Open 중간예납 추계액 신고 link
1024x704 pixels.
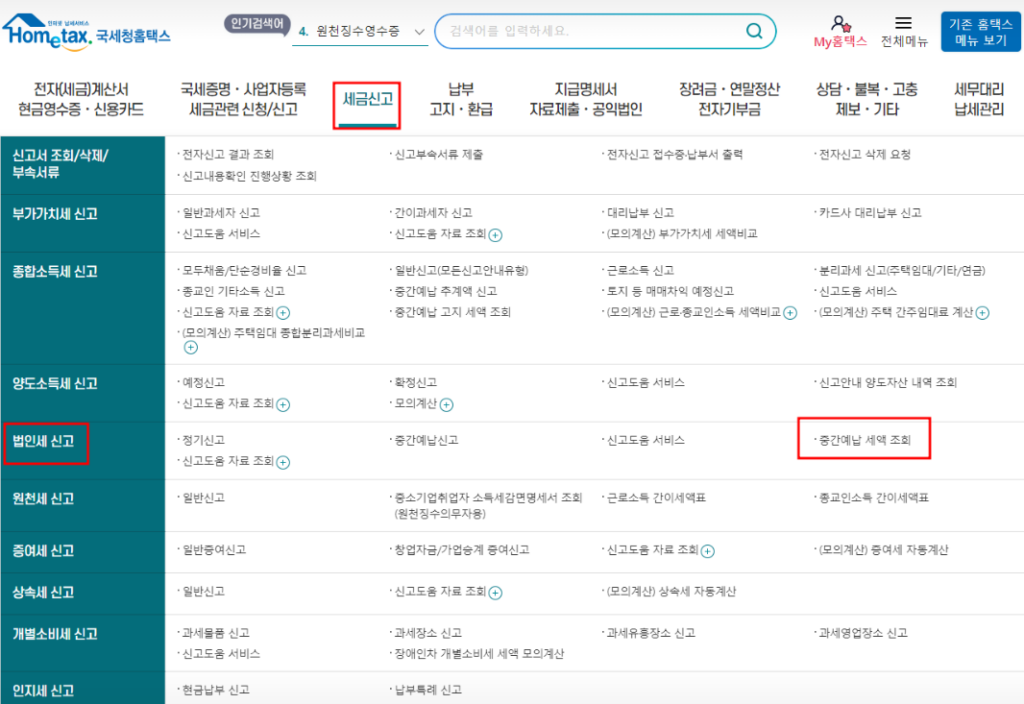[x=445, y=291]
